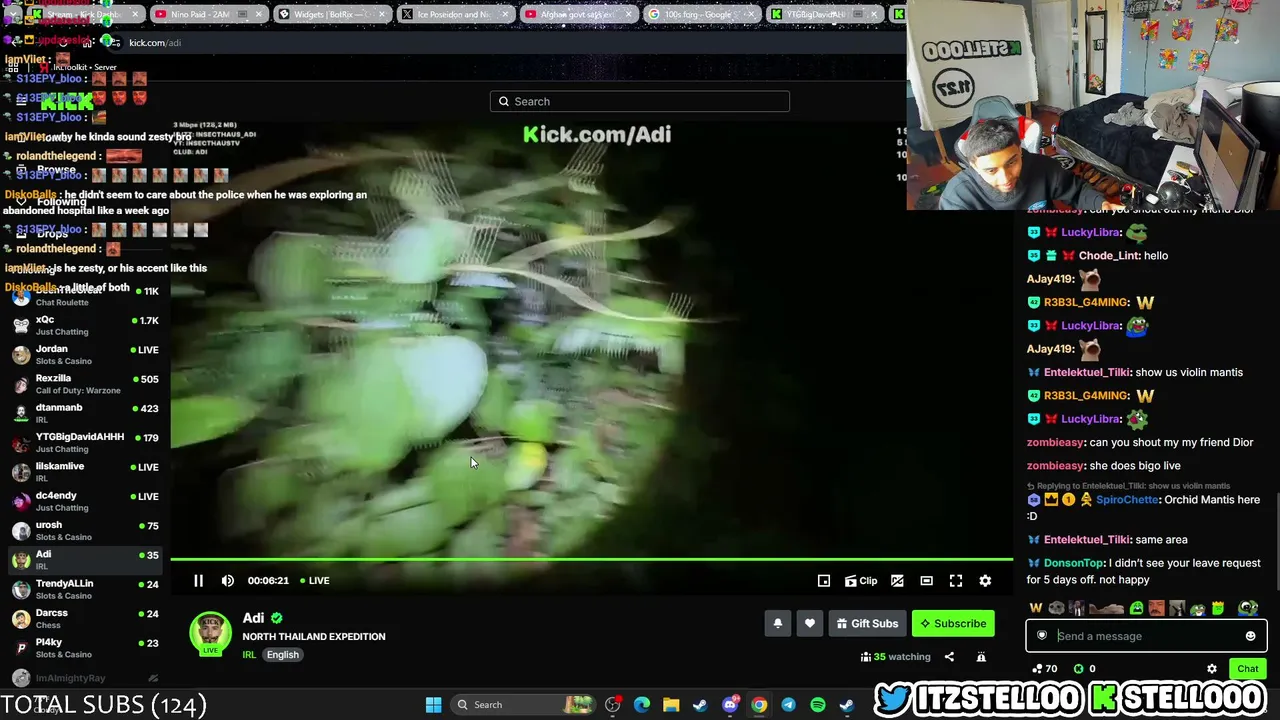Open Telegram from taskbar
Screen dimensions: 1280x720
(x=788, y=705)
